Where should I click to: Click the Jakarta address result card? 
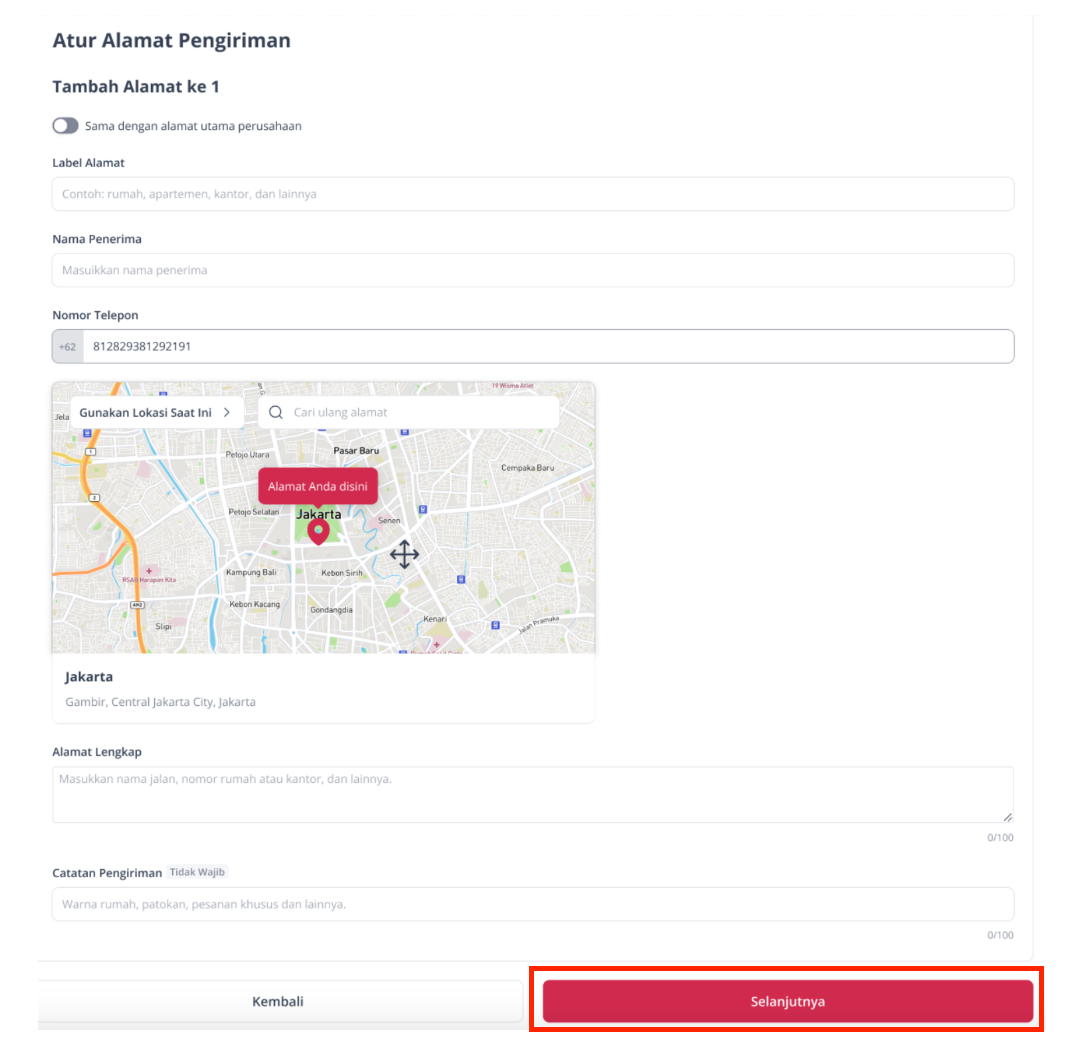point(323,689)
